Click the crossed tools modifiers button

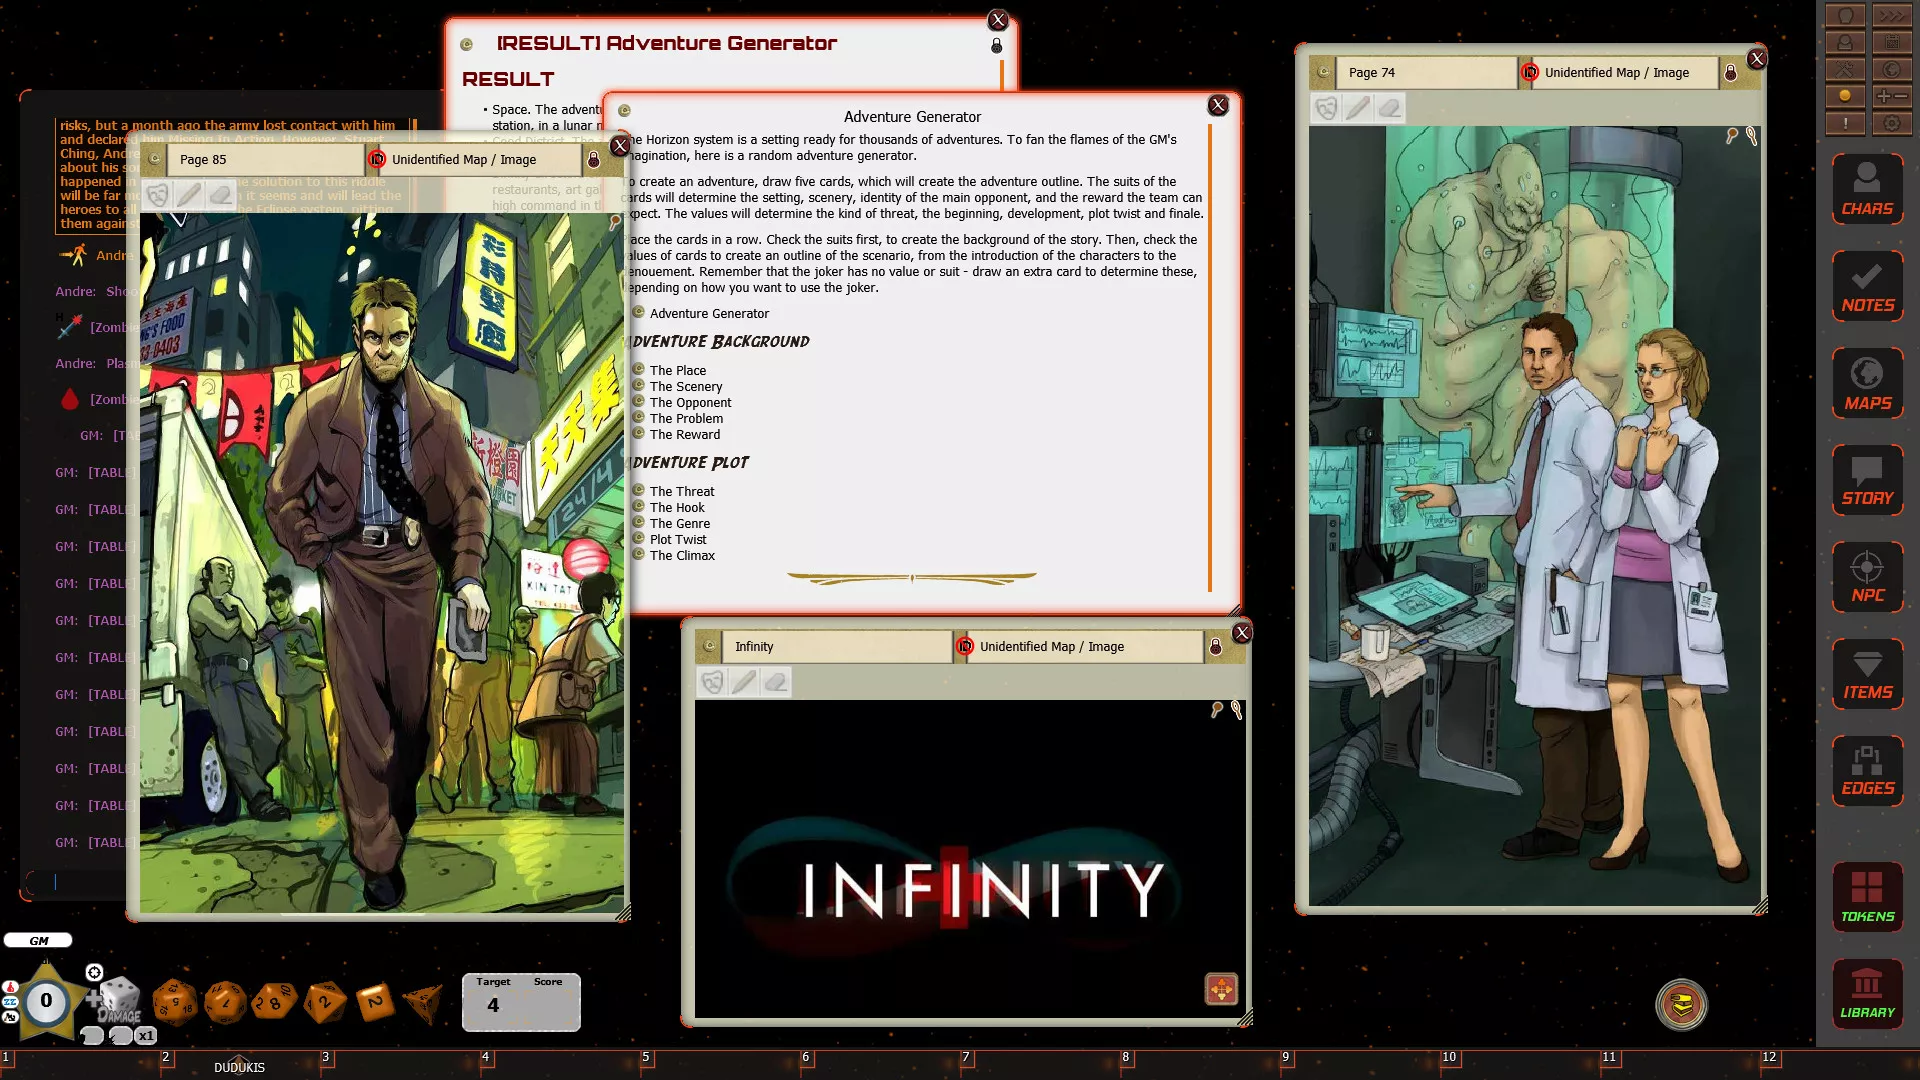click(1845, 70)
